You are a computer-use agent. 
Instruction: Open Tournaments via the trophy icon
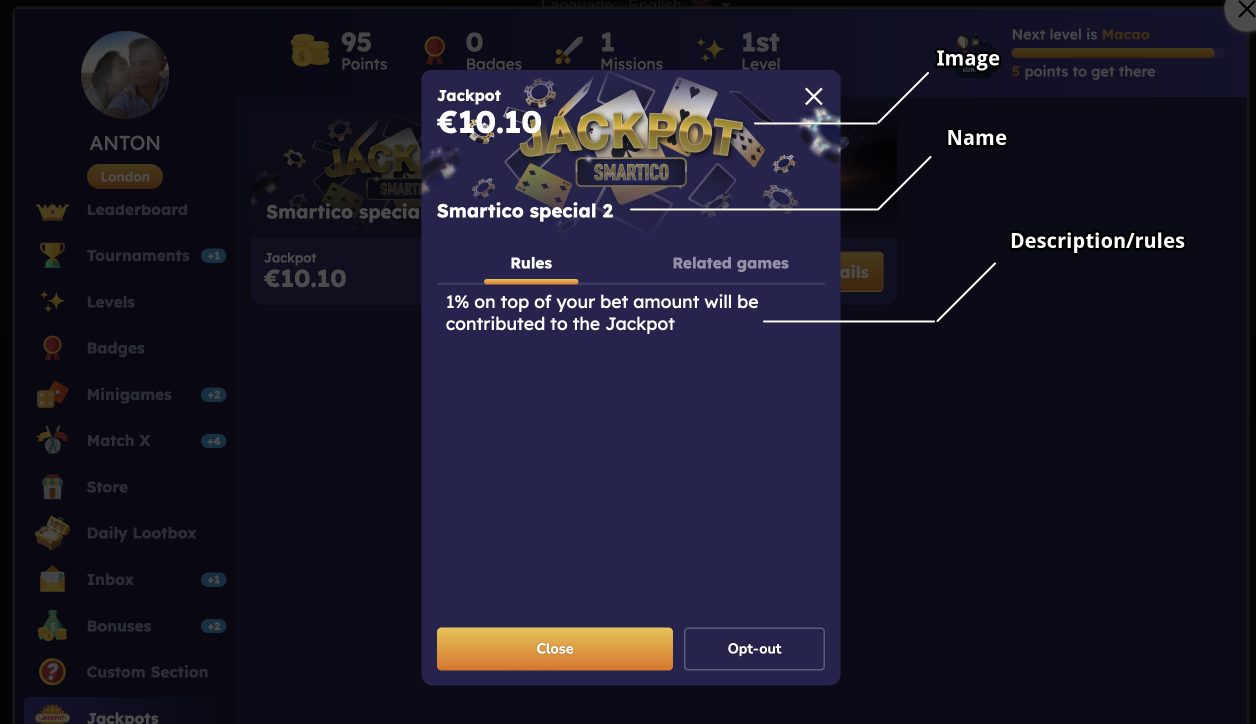51,256
